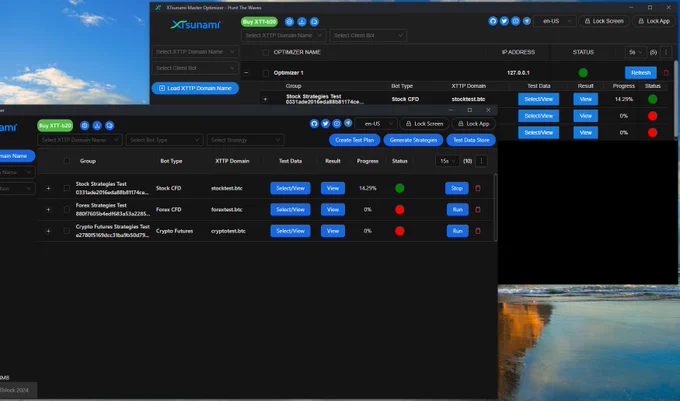The image size is (680, 401).
Task: Click globe icon in Master Optimizer toolbar
Action: coord(289,22)
